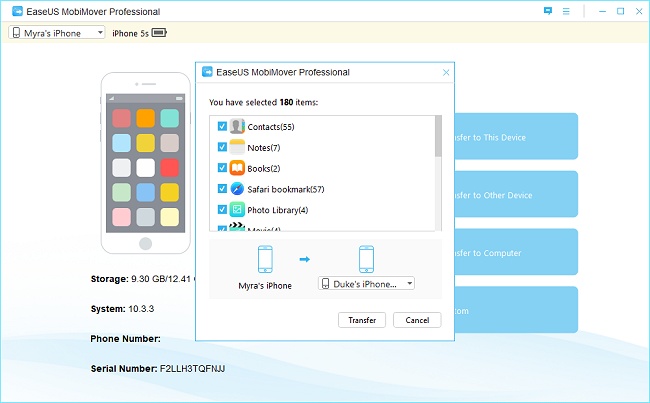Select Transfer to Other Device tile

(516, 194)
